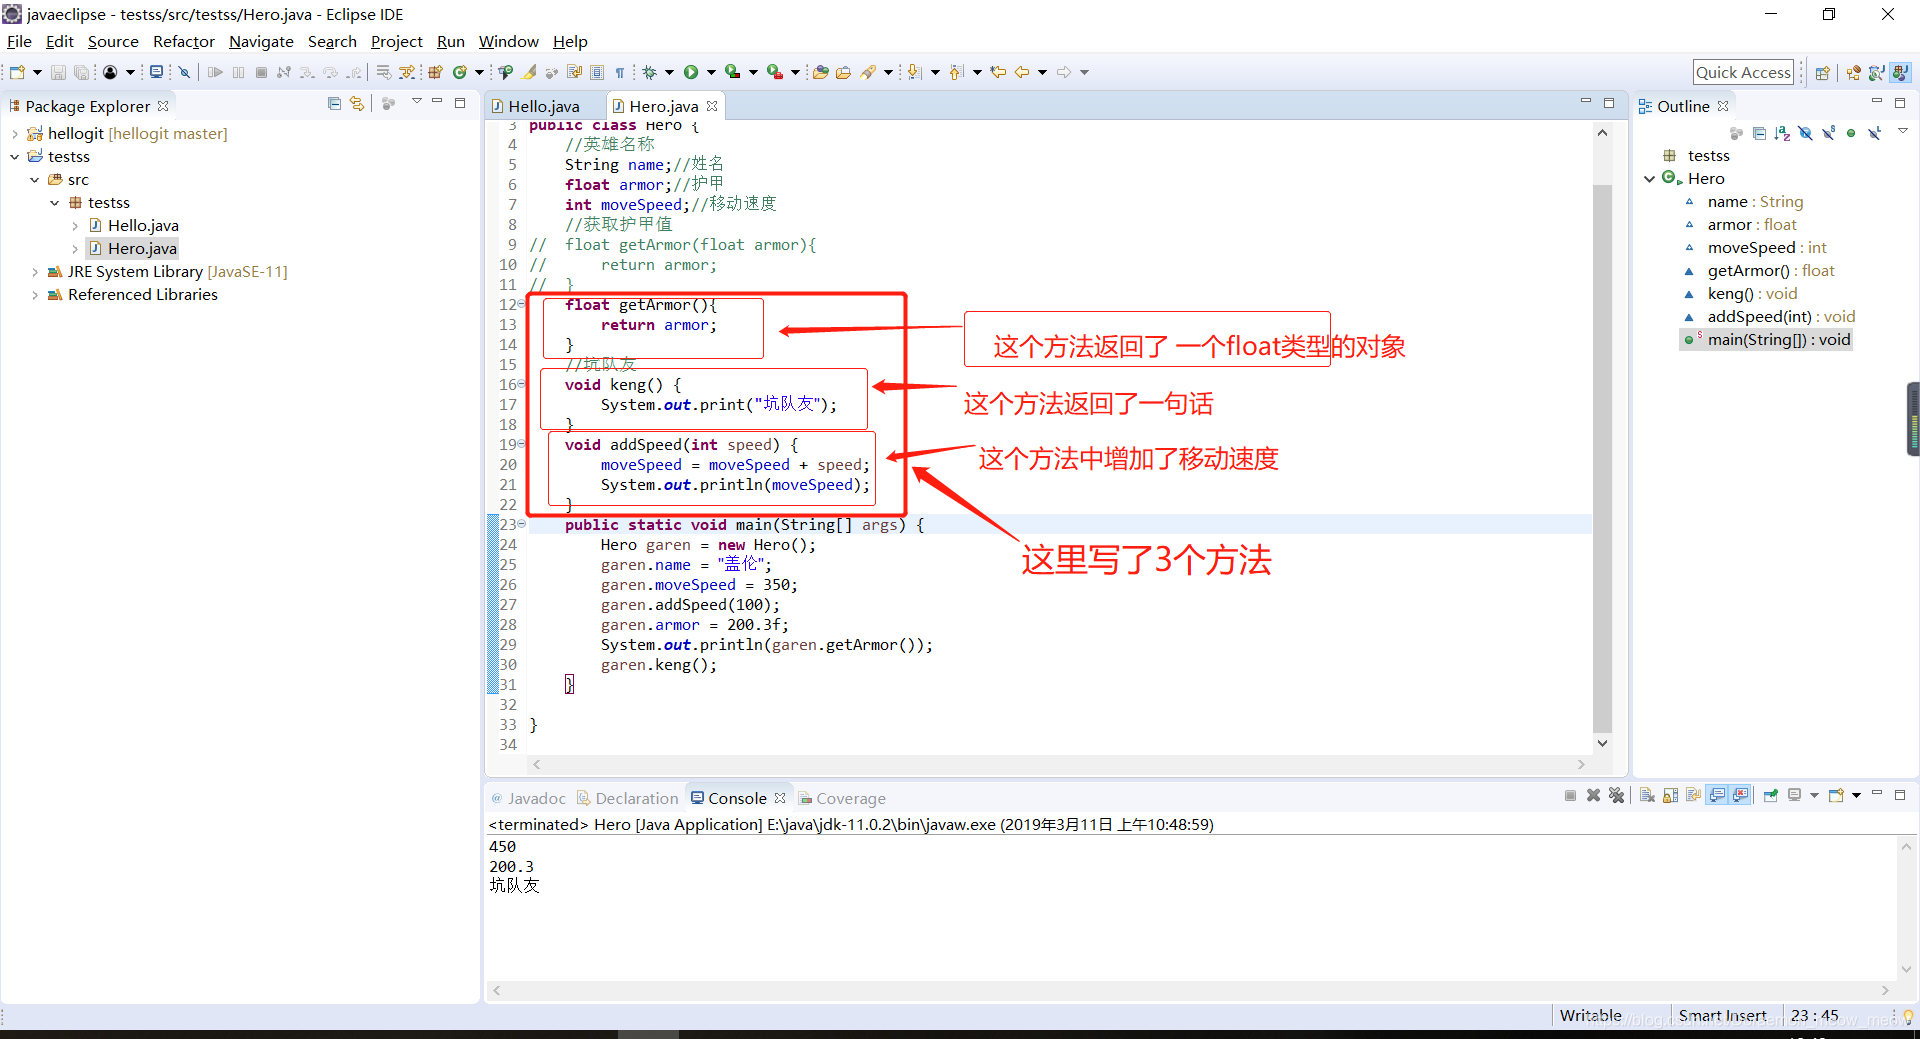The height and width of the screenshot is (1039, 1920).
Task: Toggle Show Console When Standard Out Changes
Action: point(1717,795)
